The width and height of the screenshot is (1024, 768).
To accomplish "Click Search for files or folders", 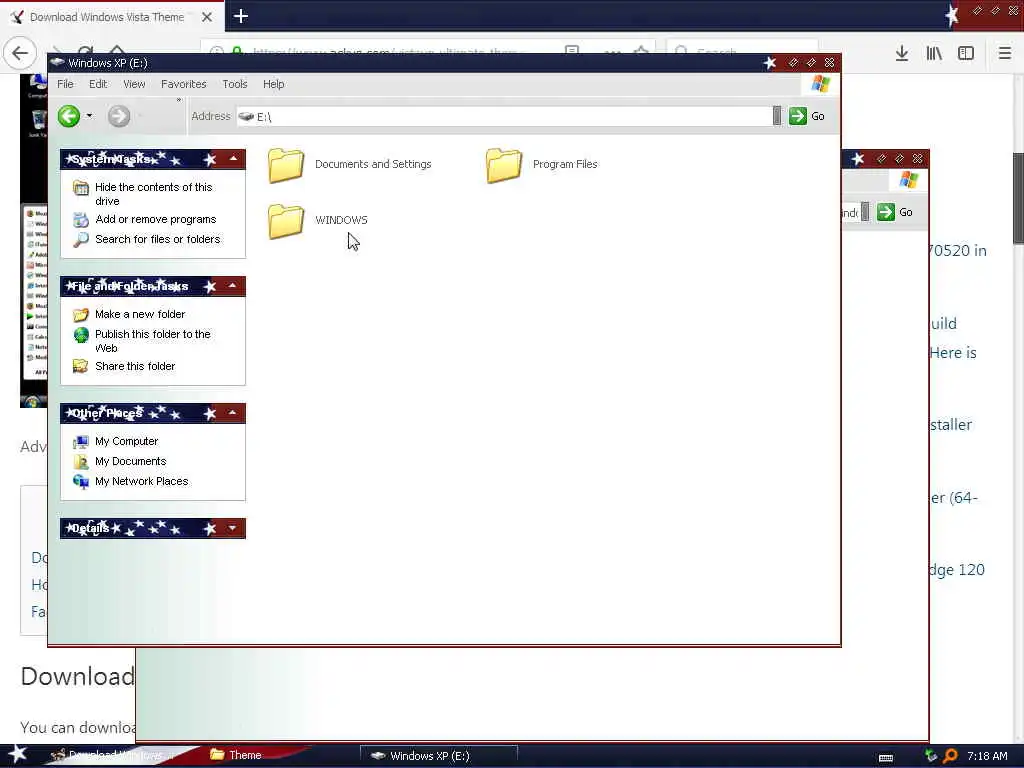I will pos(157,239).
